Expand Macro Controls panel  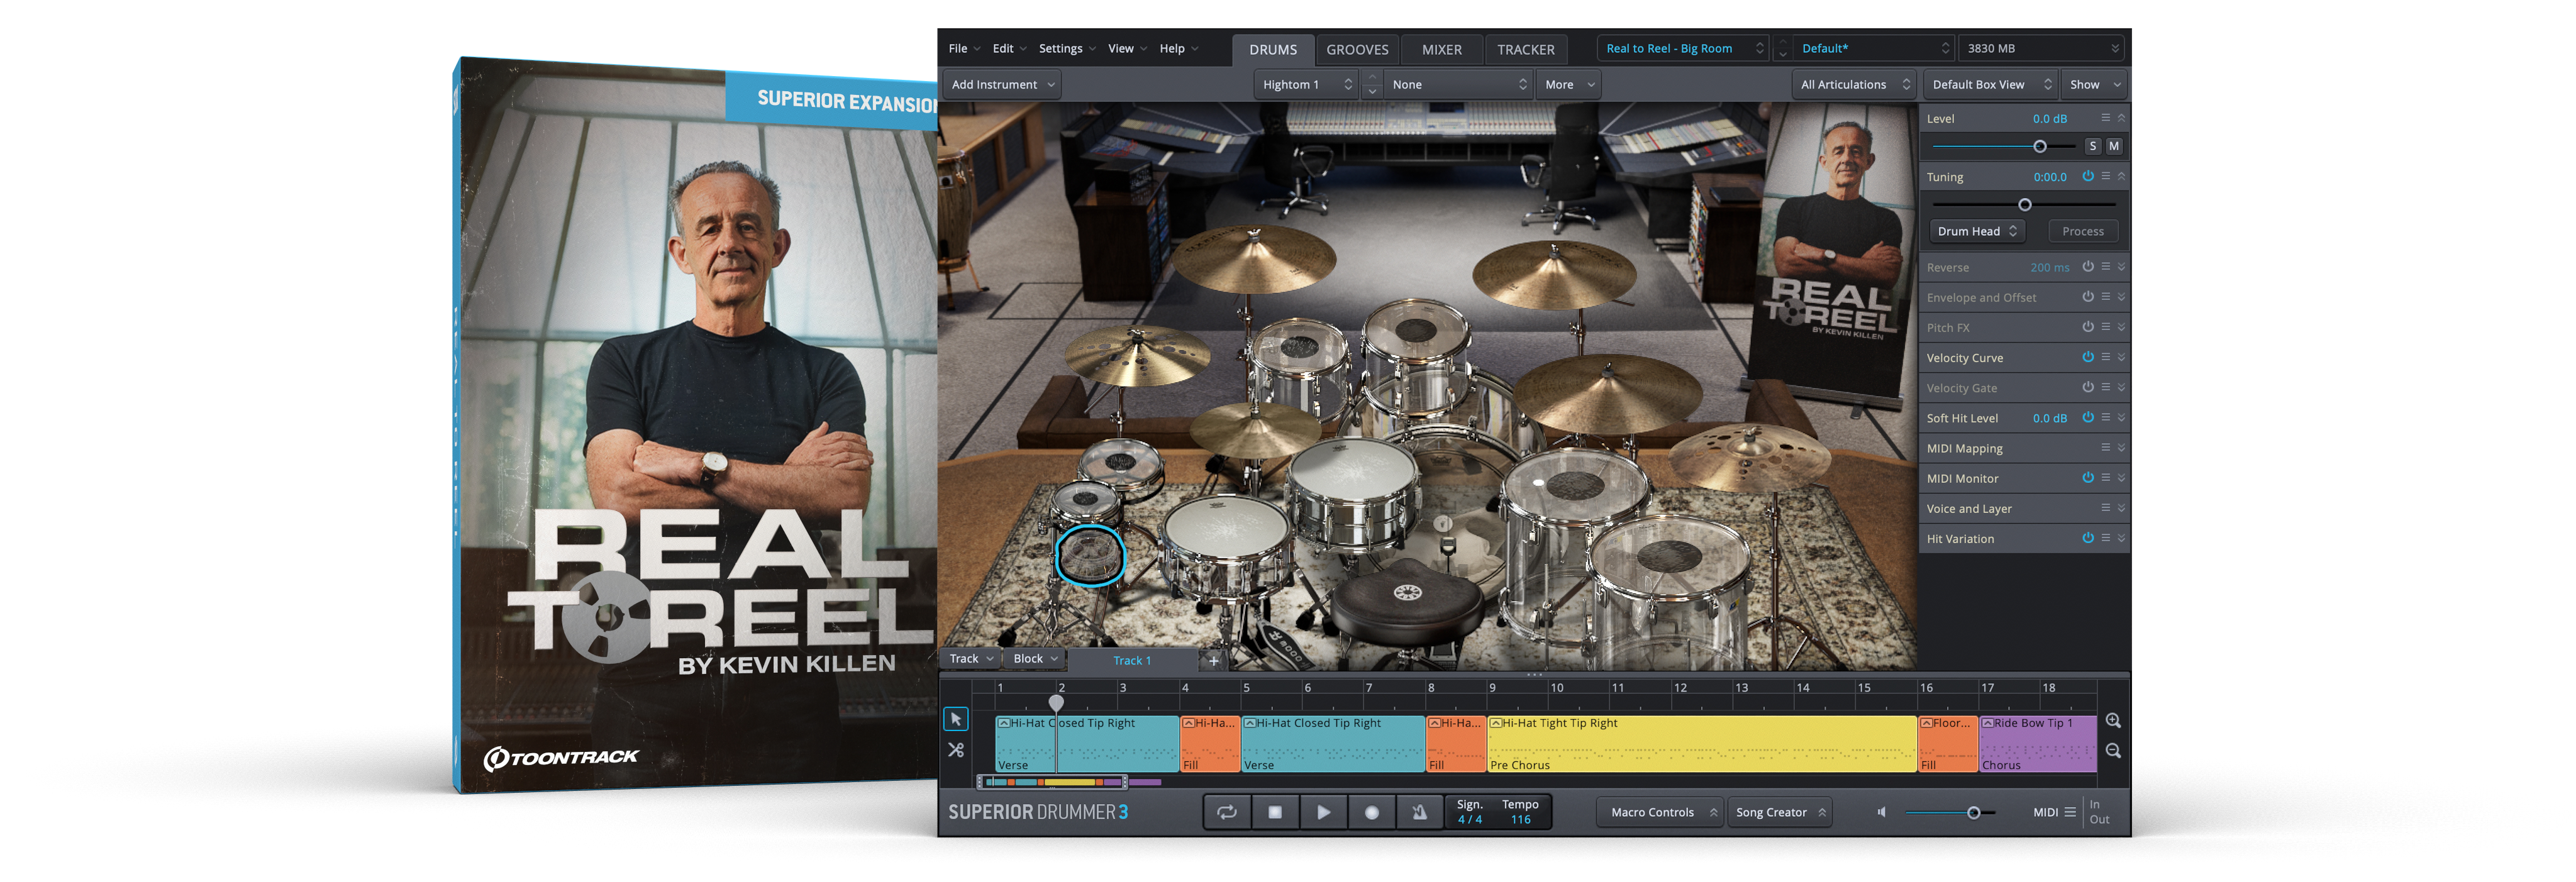1660,812
